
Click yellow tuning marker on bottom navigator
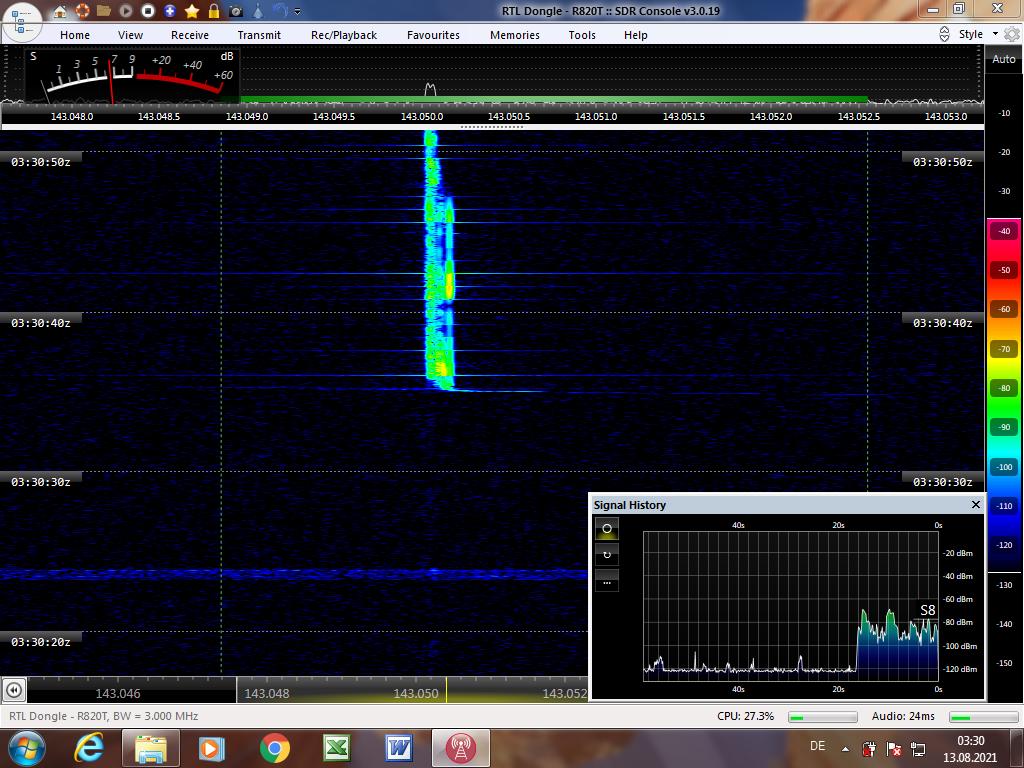(446, 690)
